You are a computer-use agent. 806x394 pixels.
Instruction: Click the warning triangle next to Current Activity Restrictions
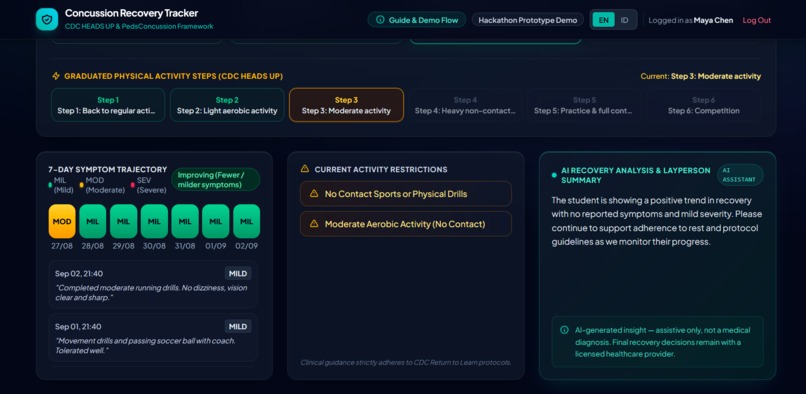(x=305, y=169)
